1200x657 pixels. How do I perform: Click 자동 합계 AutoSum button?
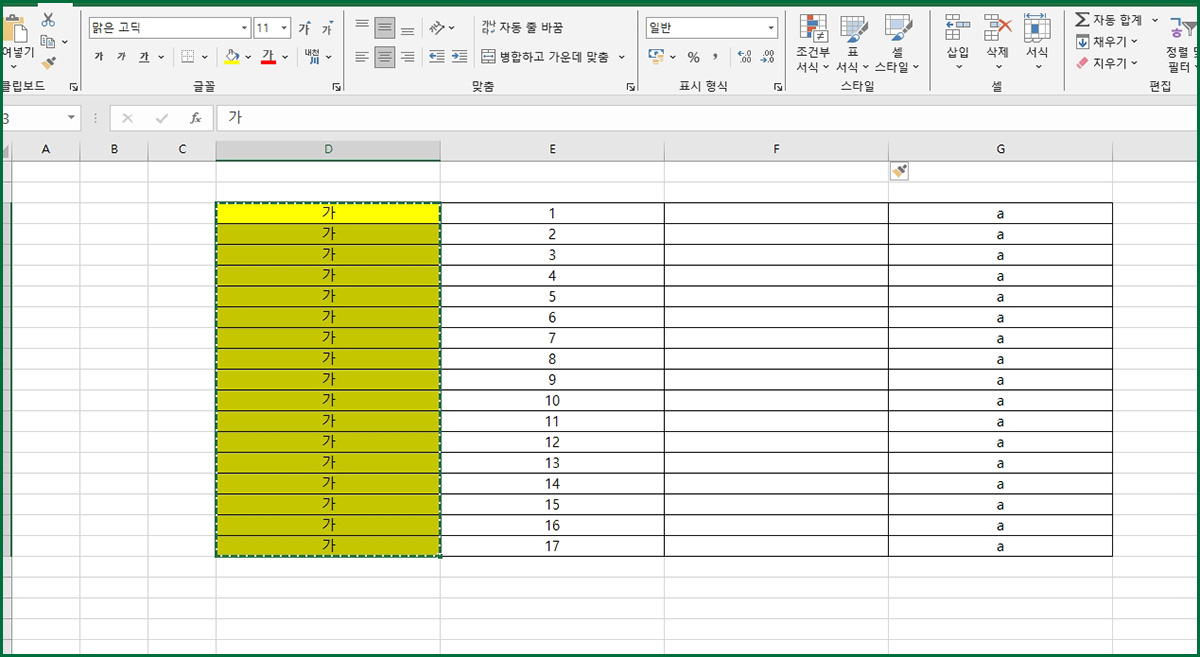click(1108, 20)
